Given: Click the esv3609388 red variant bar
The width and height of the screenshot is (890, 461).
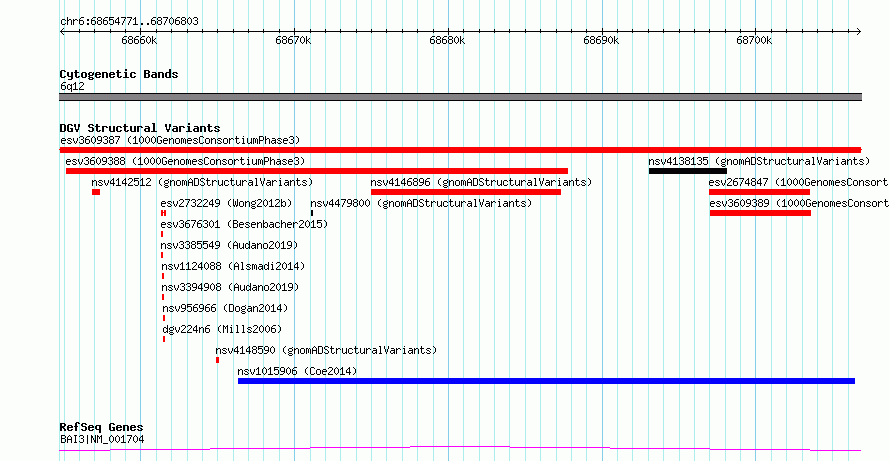Looking at the screenshot, I should (x=317, y=171).
